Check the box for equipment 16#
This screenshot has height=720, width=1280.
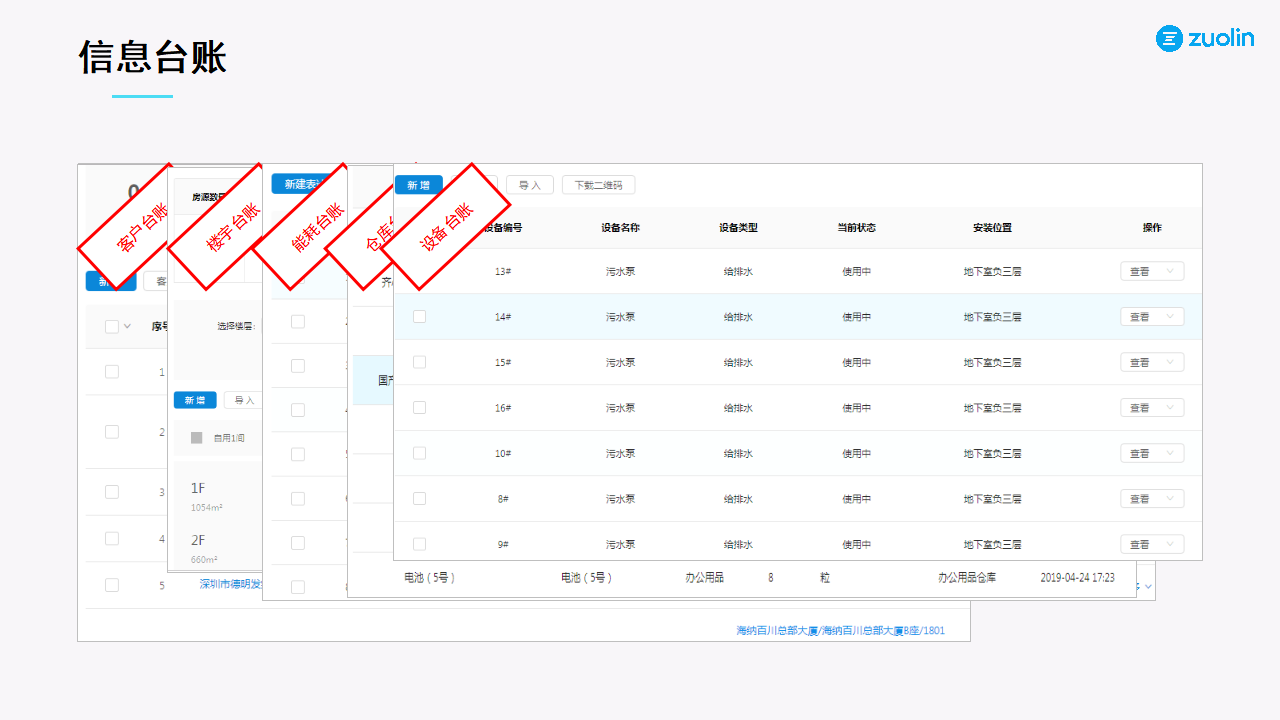(x=419, y=407)
